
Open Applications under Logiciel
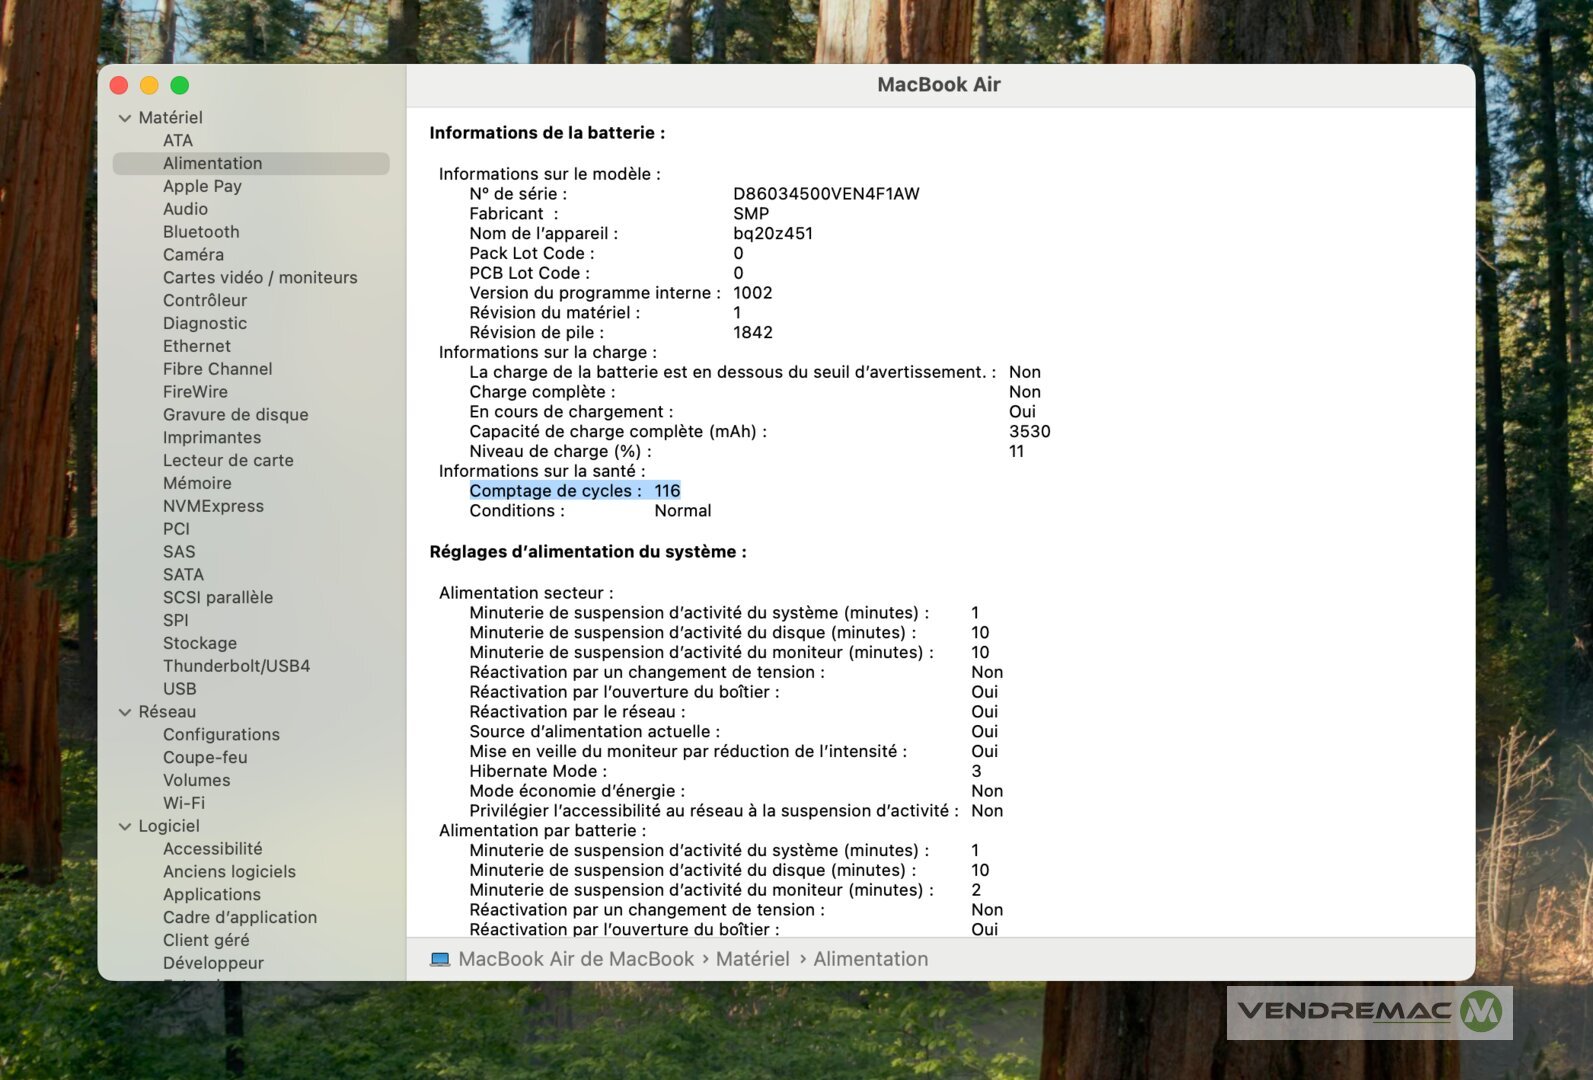pyautogui.click(x=212, y=895)
